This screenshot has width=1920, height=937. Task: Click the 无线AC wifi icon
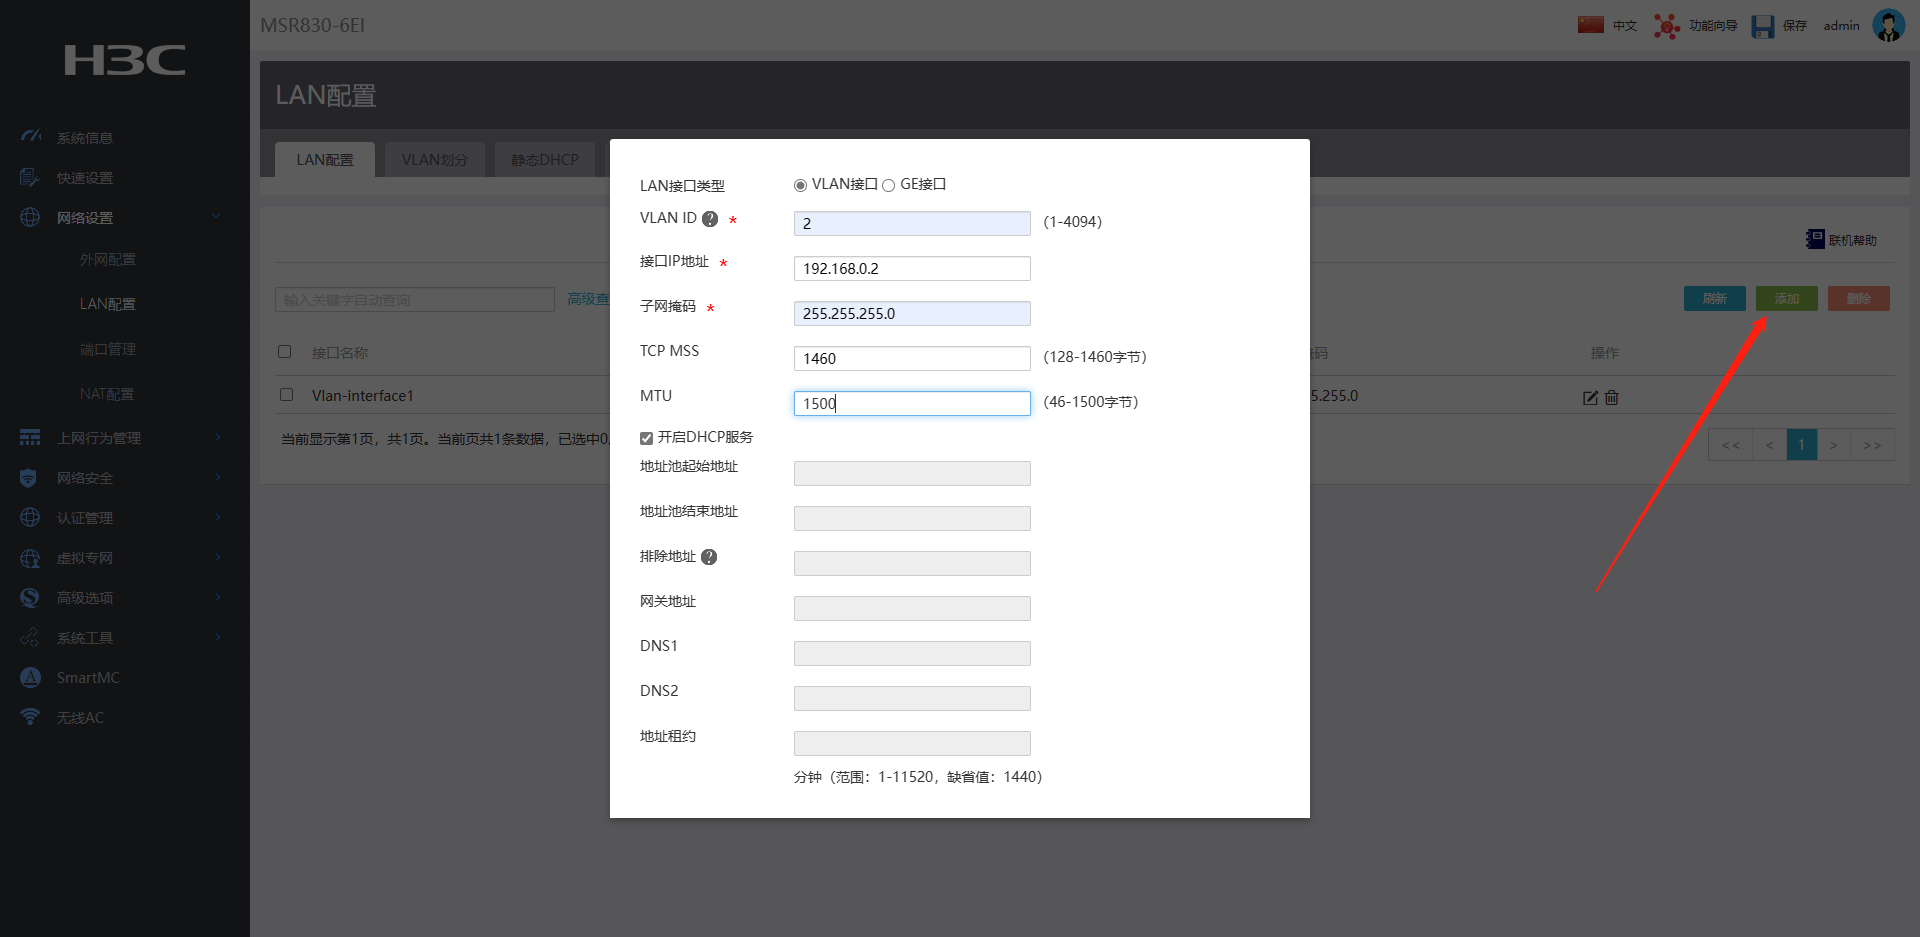[30, 717]
